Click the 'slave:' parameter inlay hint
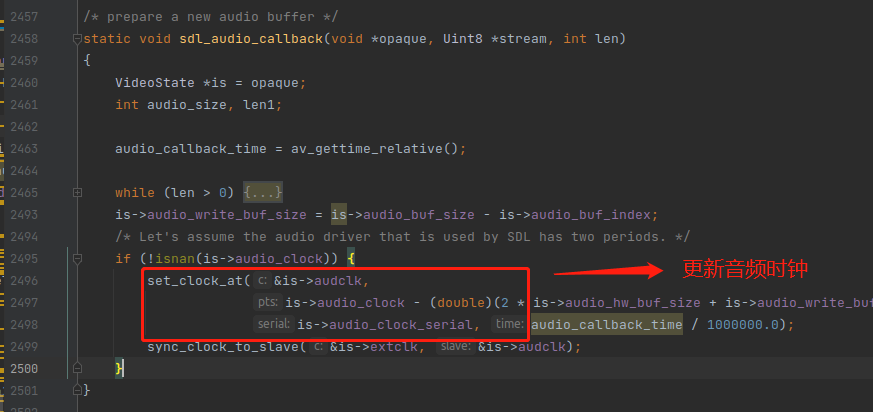The image size is (873, 412). (455, 346)
